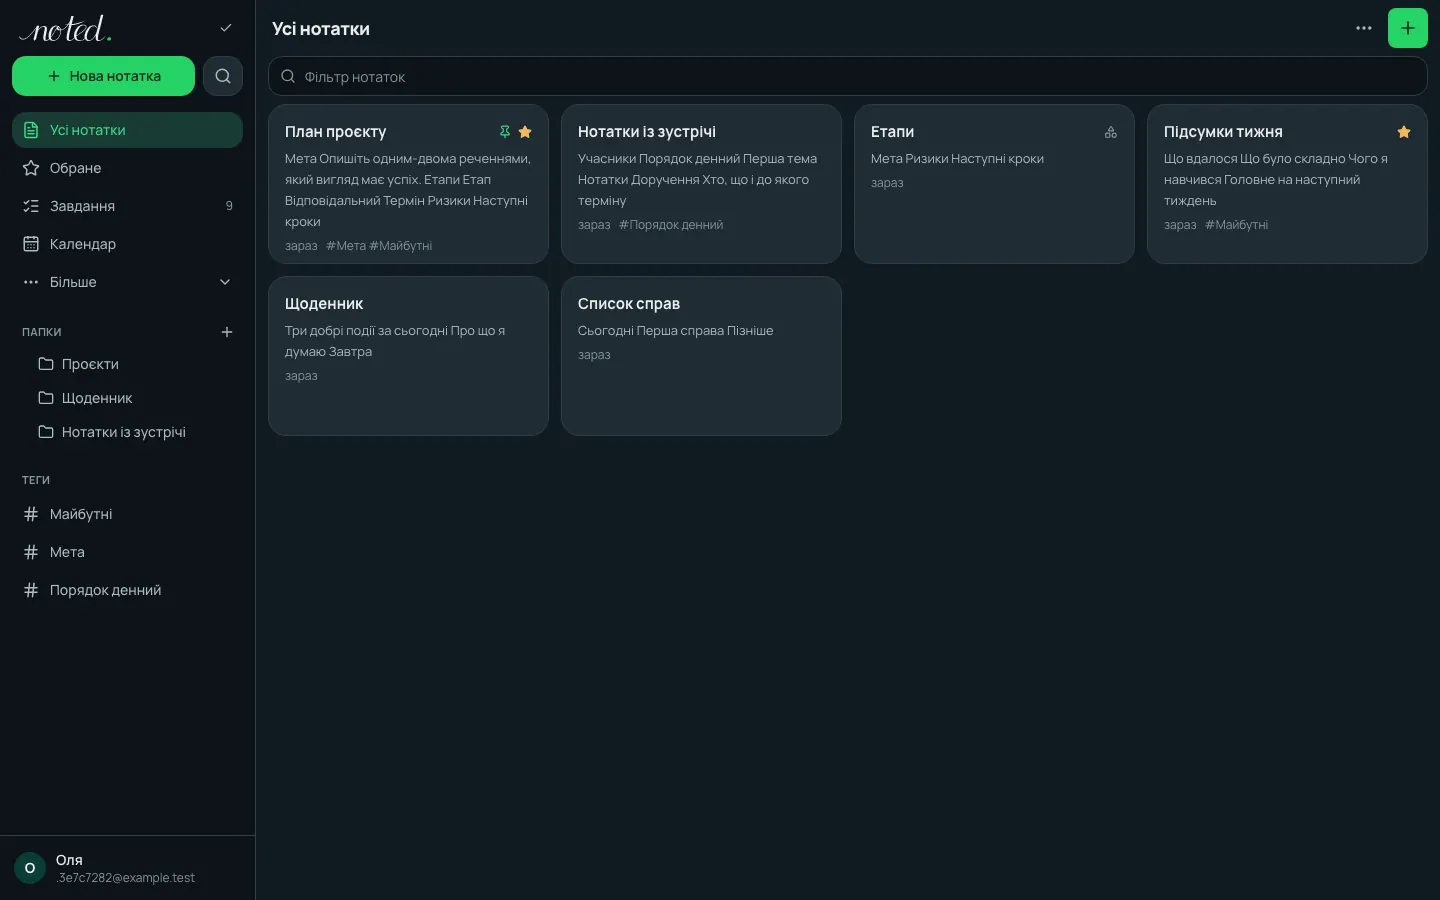Click the Щоденник folder icon in sidebar
The height and width of the screenshot is (900, 1440).
coord(46,398)
